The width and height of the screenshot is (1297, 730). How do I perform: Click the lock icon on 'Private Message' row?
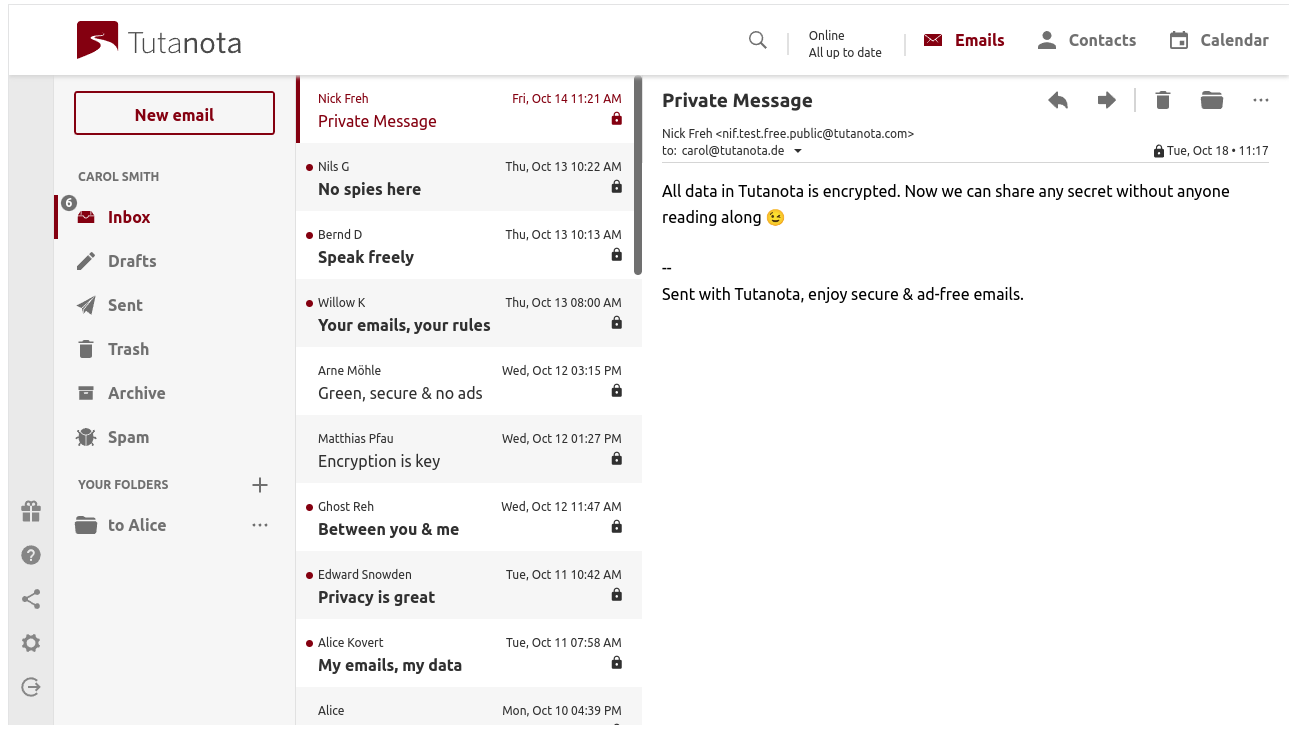click(x=616, y=119)
